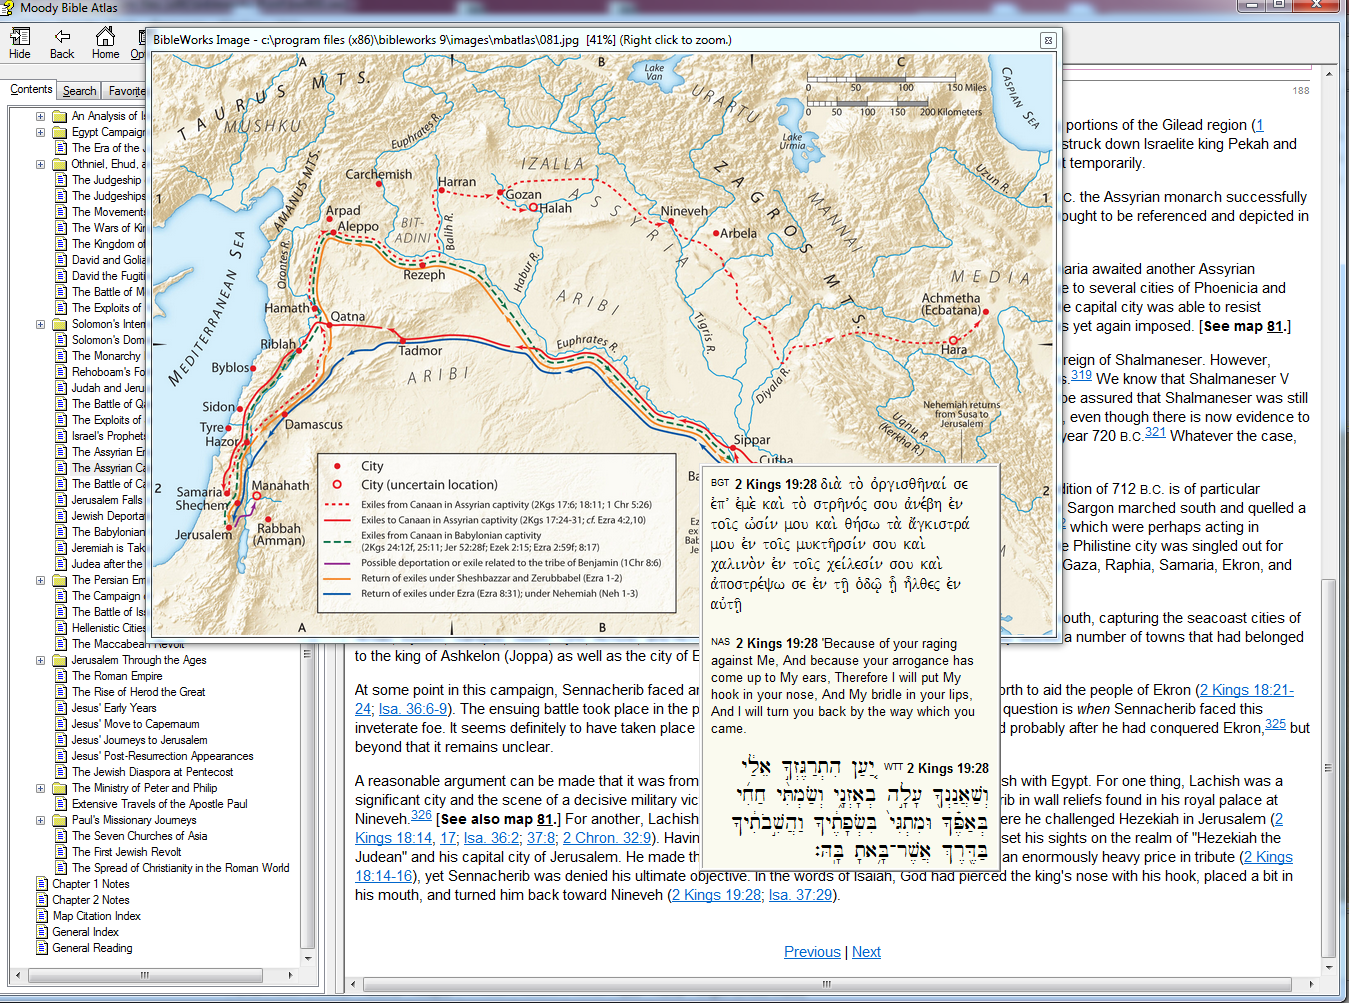
Task: Click the Jerusalem Through the Ages folder icon
Action: [60, 660]
